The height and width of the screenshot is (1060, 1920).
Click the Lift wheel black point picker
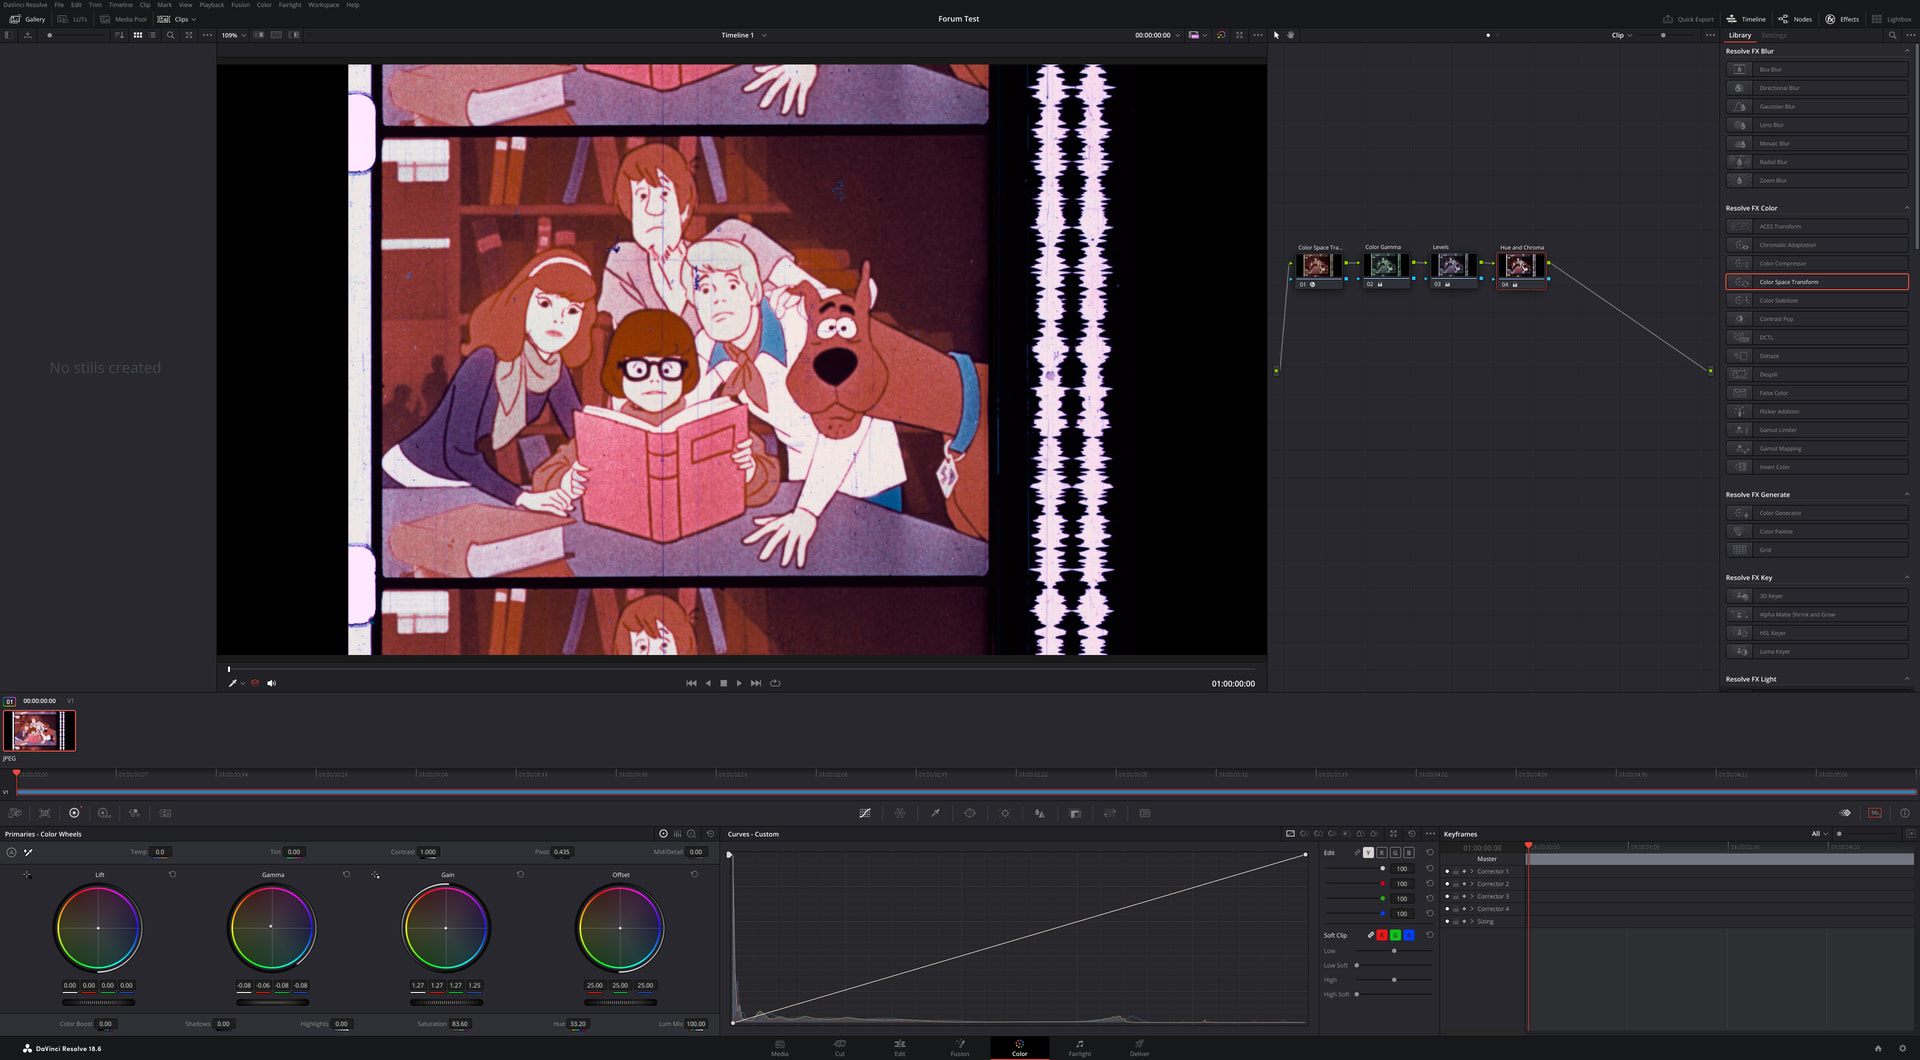(27, 875)
